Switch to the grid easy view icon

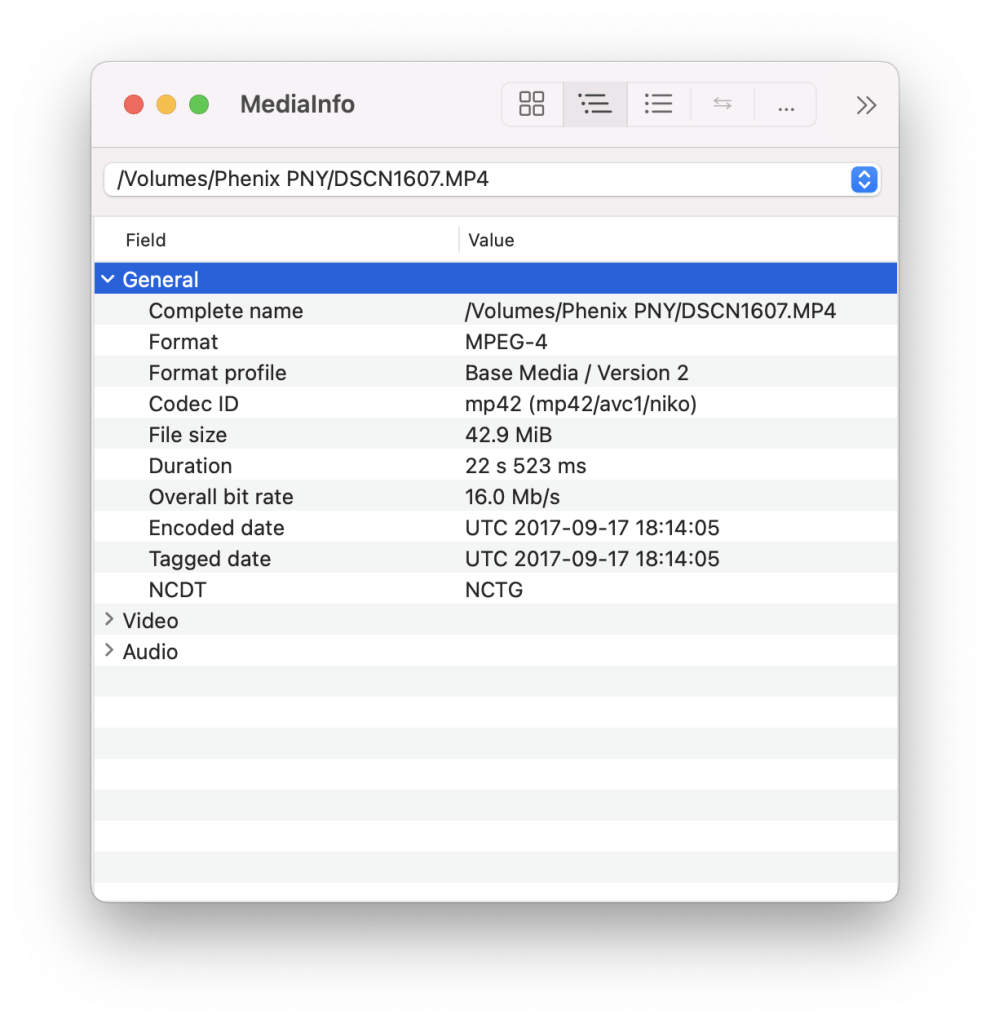point(532,104)
